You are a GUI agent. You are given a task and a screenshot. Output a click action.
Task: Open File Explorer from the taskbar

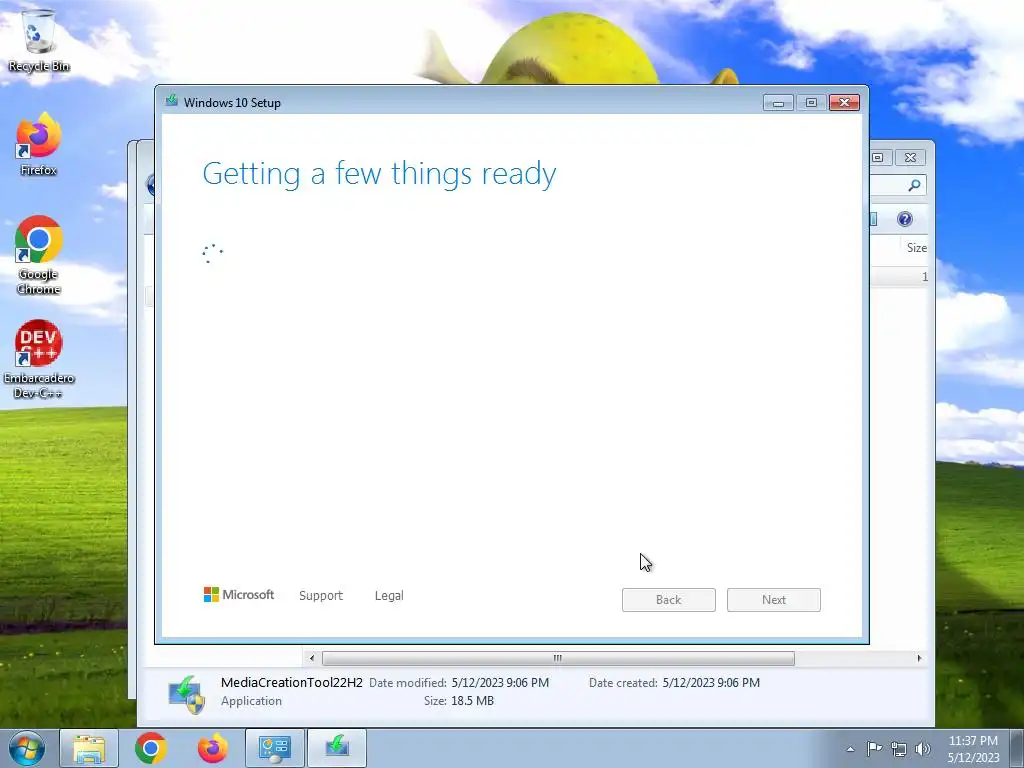tap(89, 748)
